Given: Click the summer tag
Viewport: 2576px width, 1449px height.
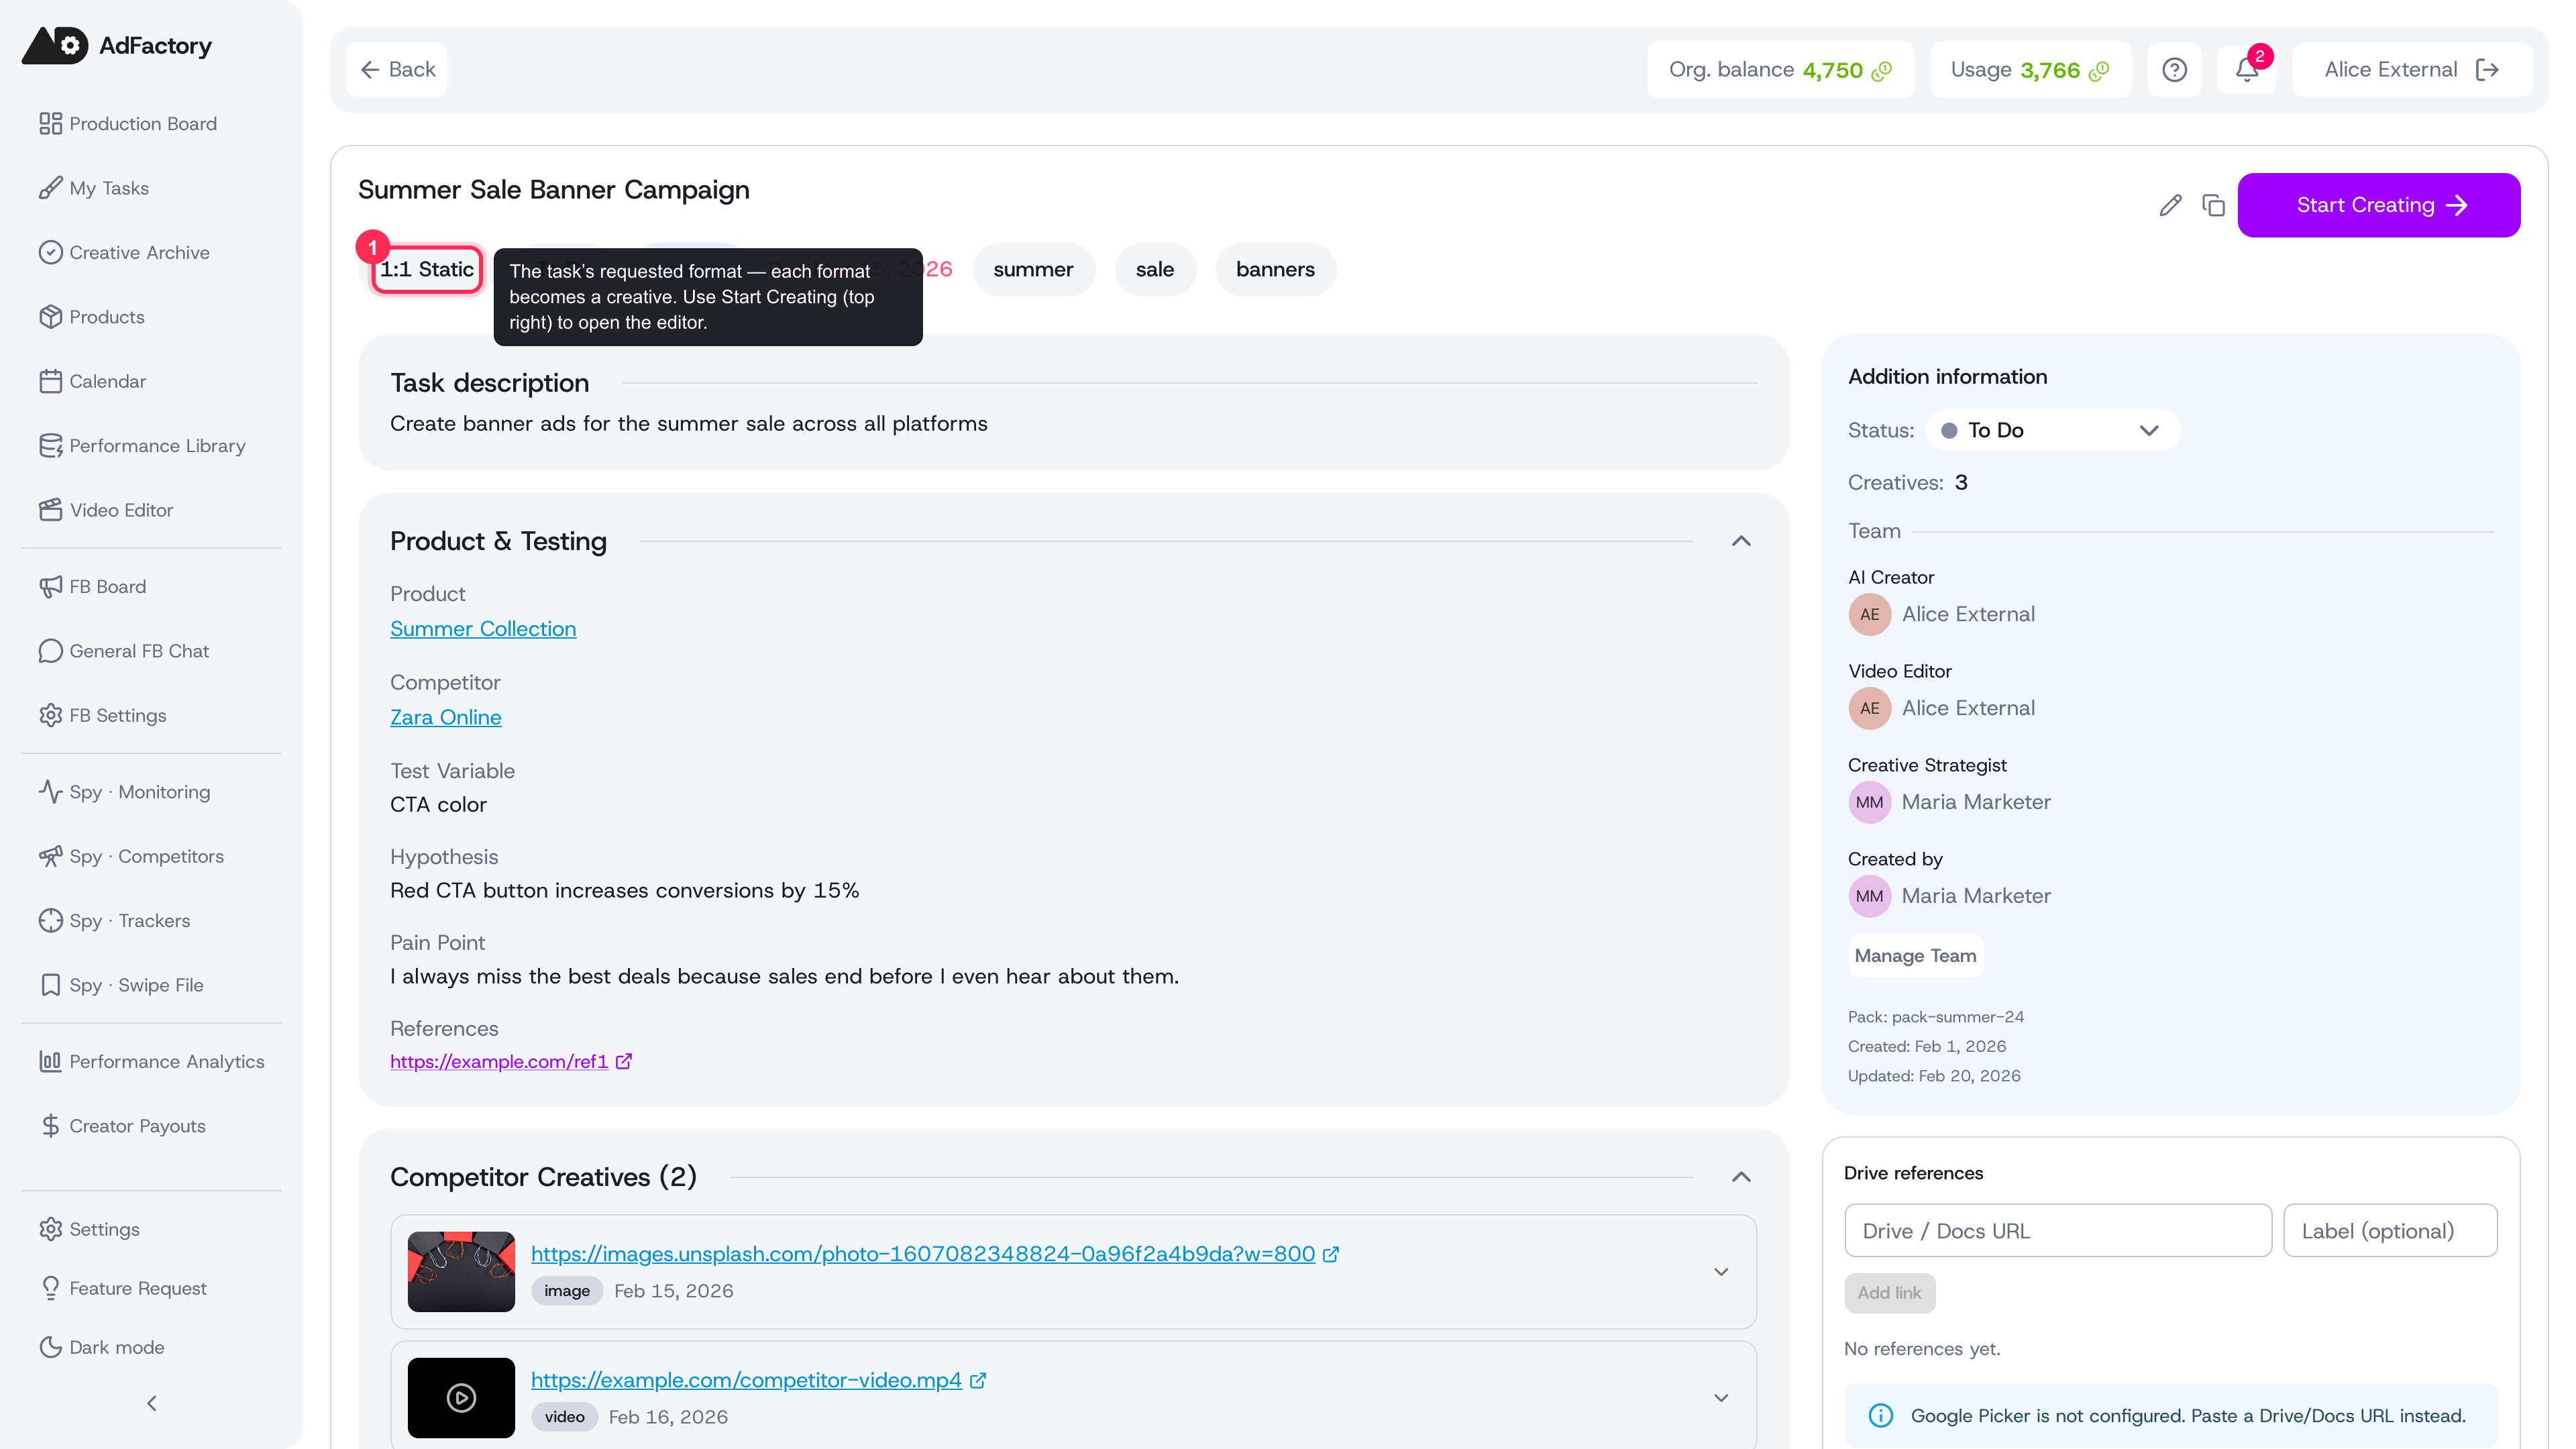Looking at the screenshot, I should tap(1033, 269).
